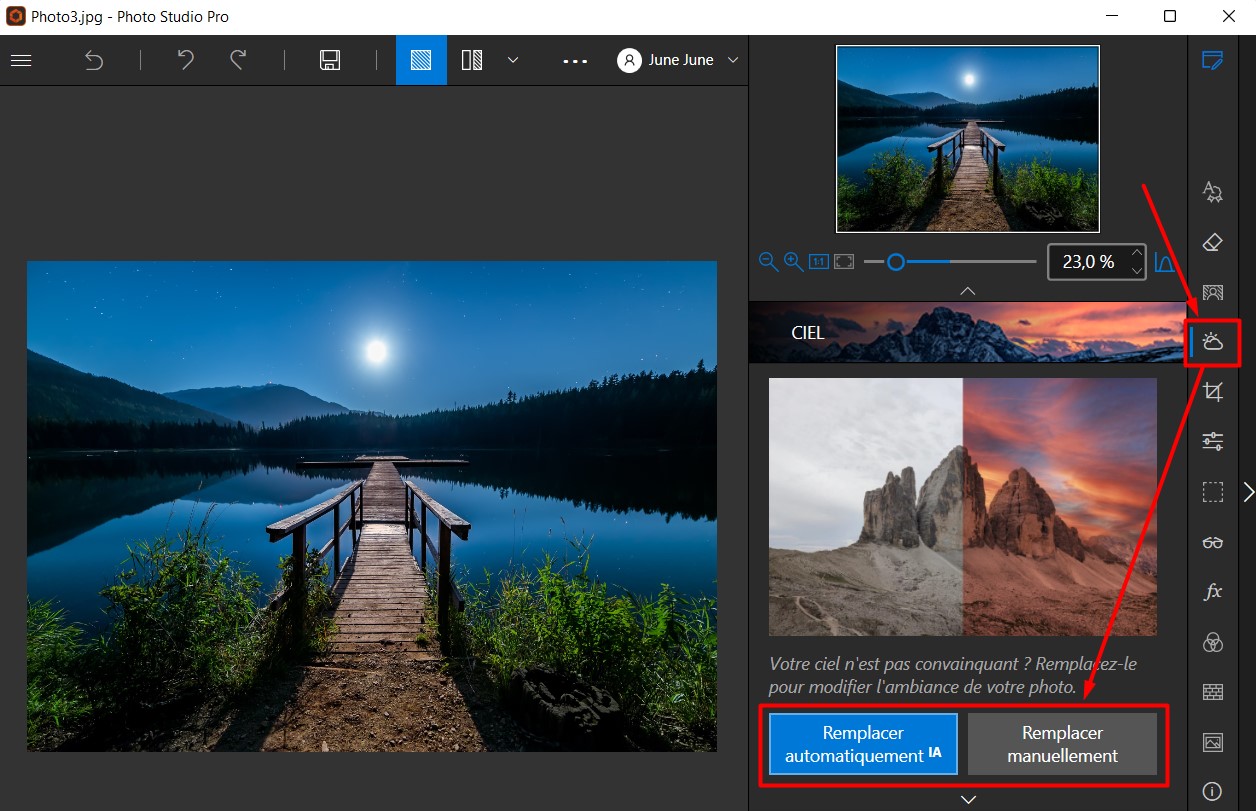Open the adjustment sliders tool

click(1212, 441)
